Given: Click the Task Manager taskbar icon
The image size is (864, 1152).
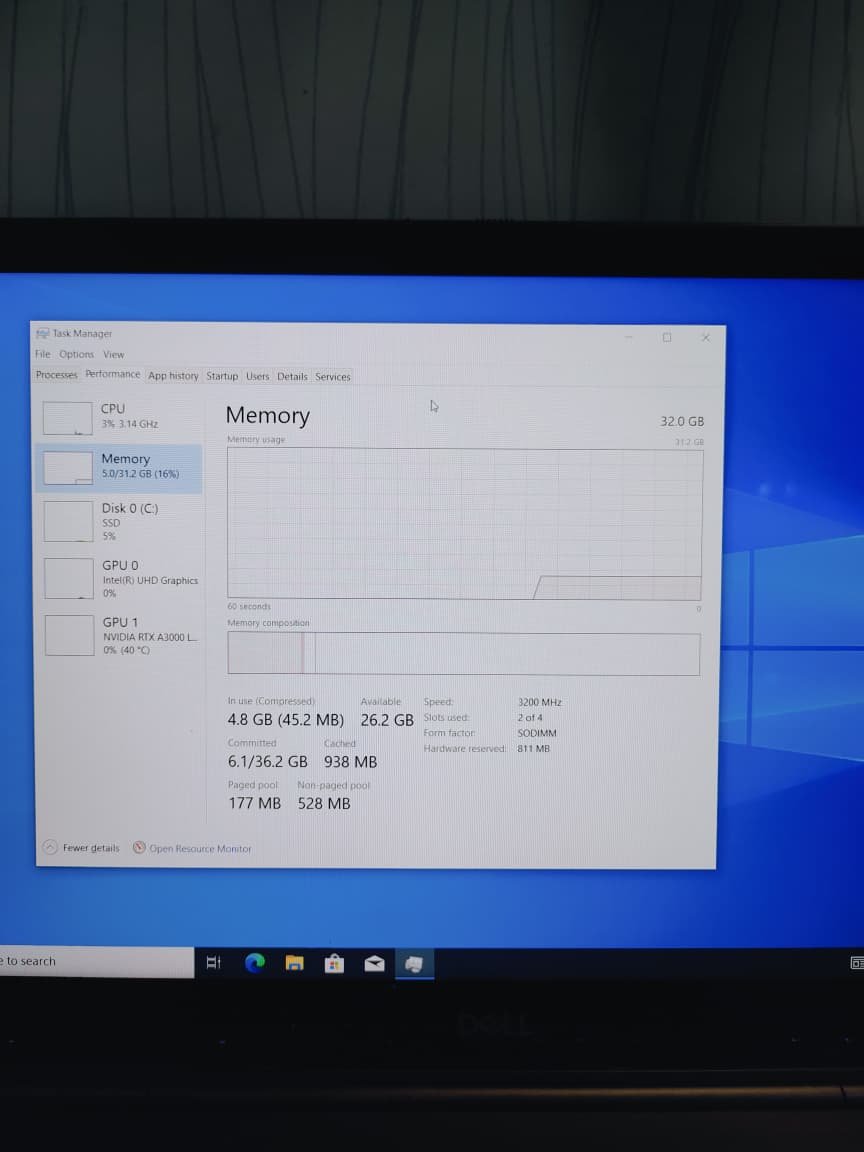Looking at the screenshot, I should tap(414, 964).
